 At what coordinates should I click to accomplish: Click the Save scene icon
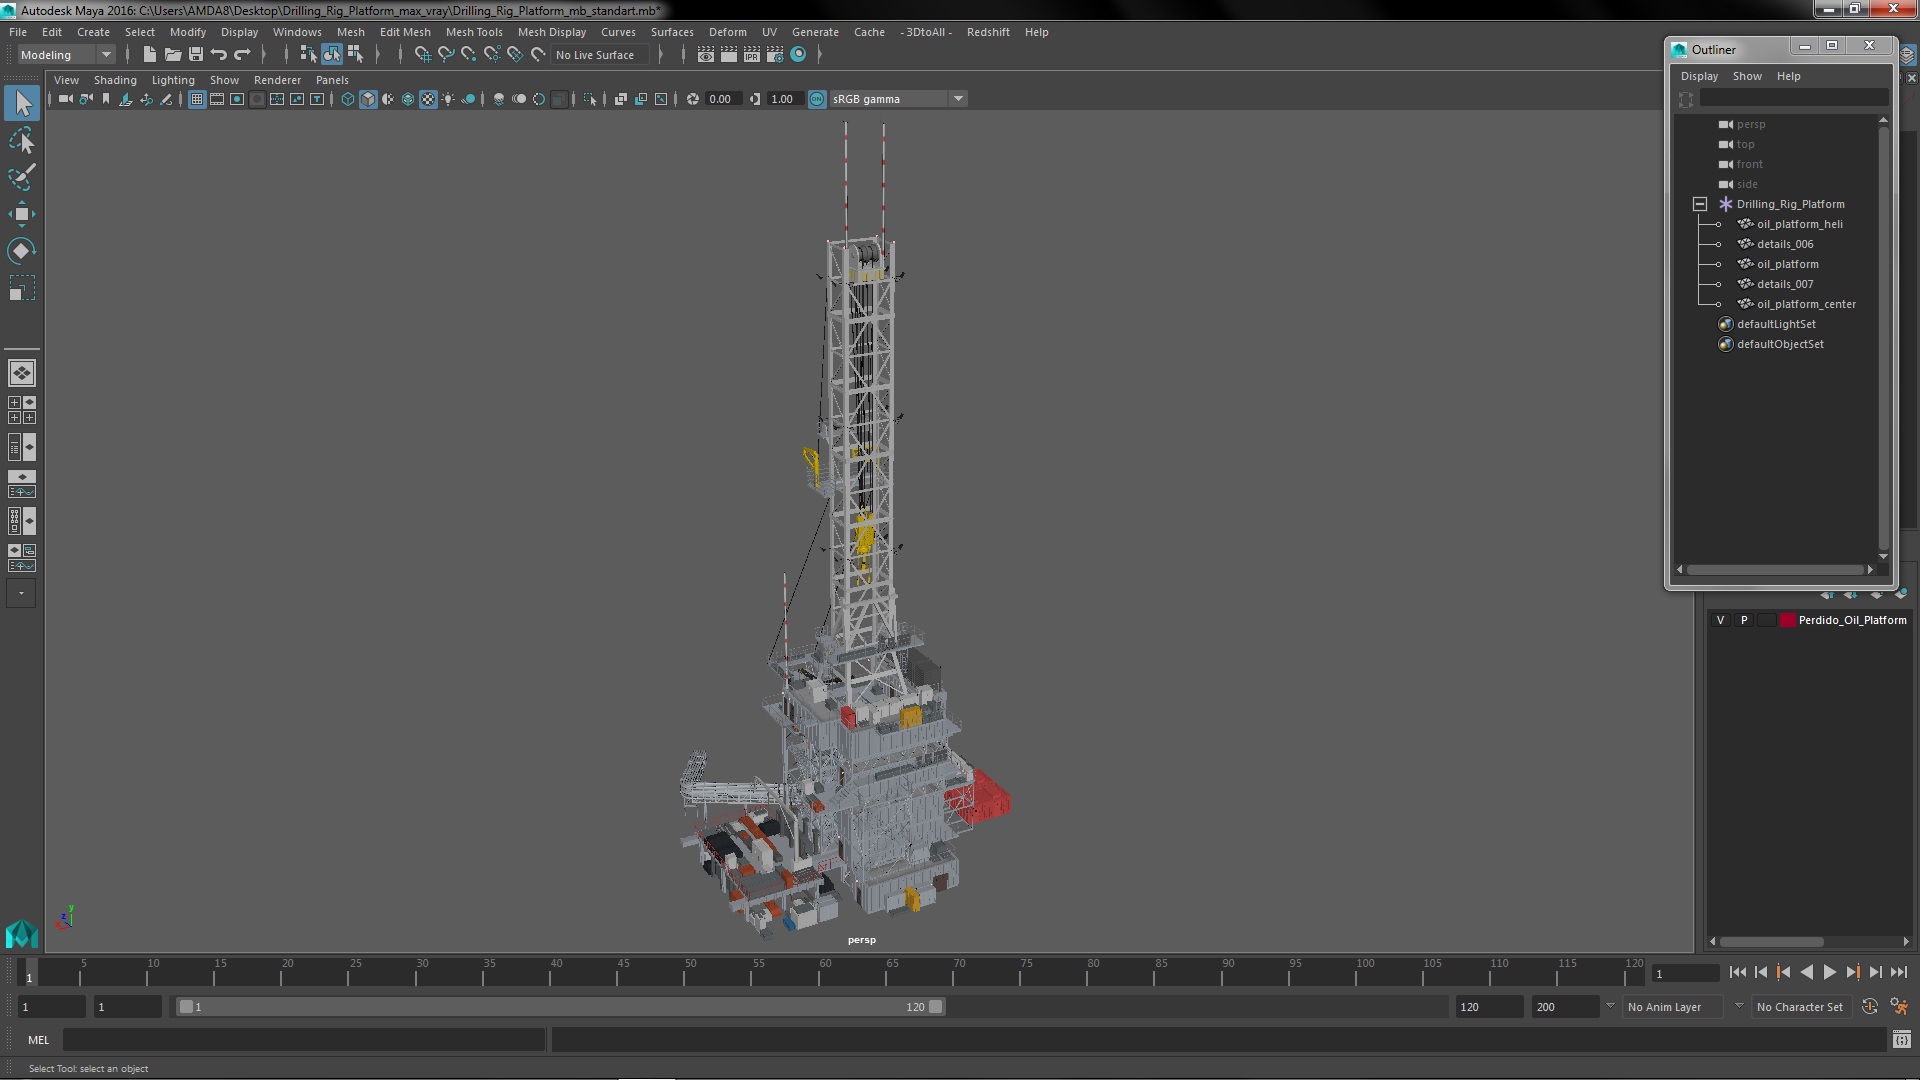[196, 55]
